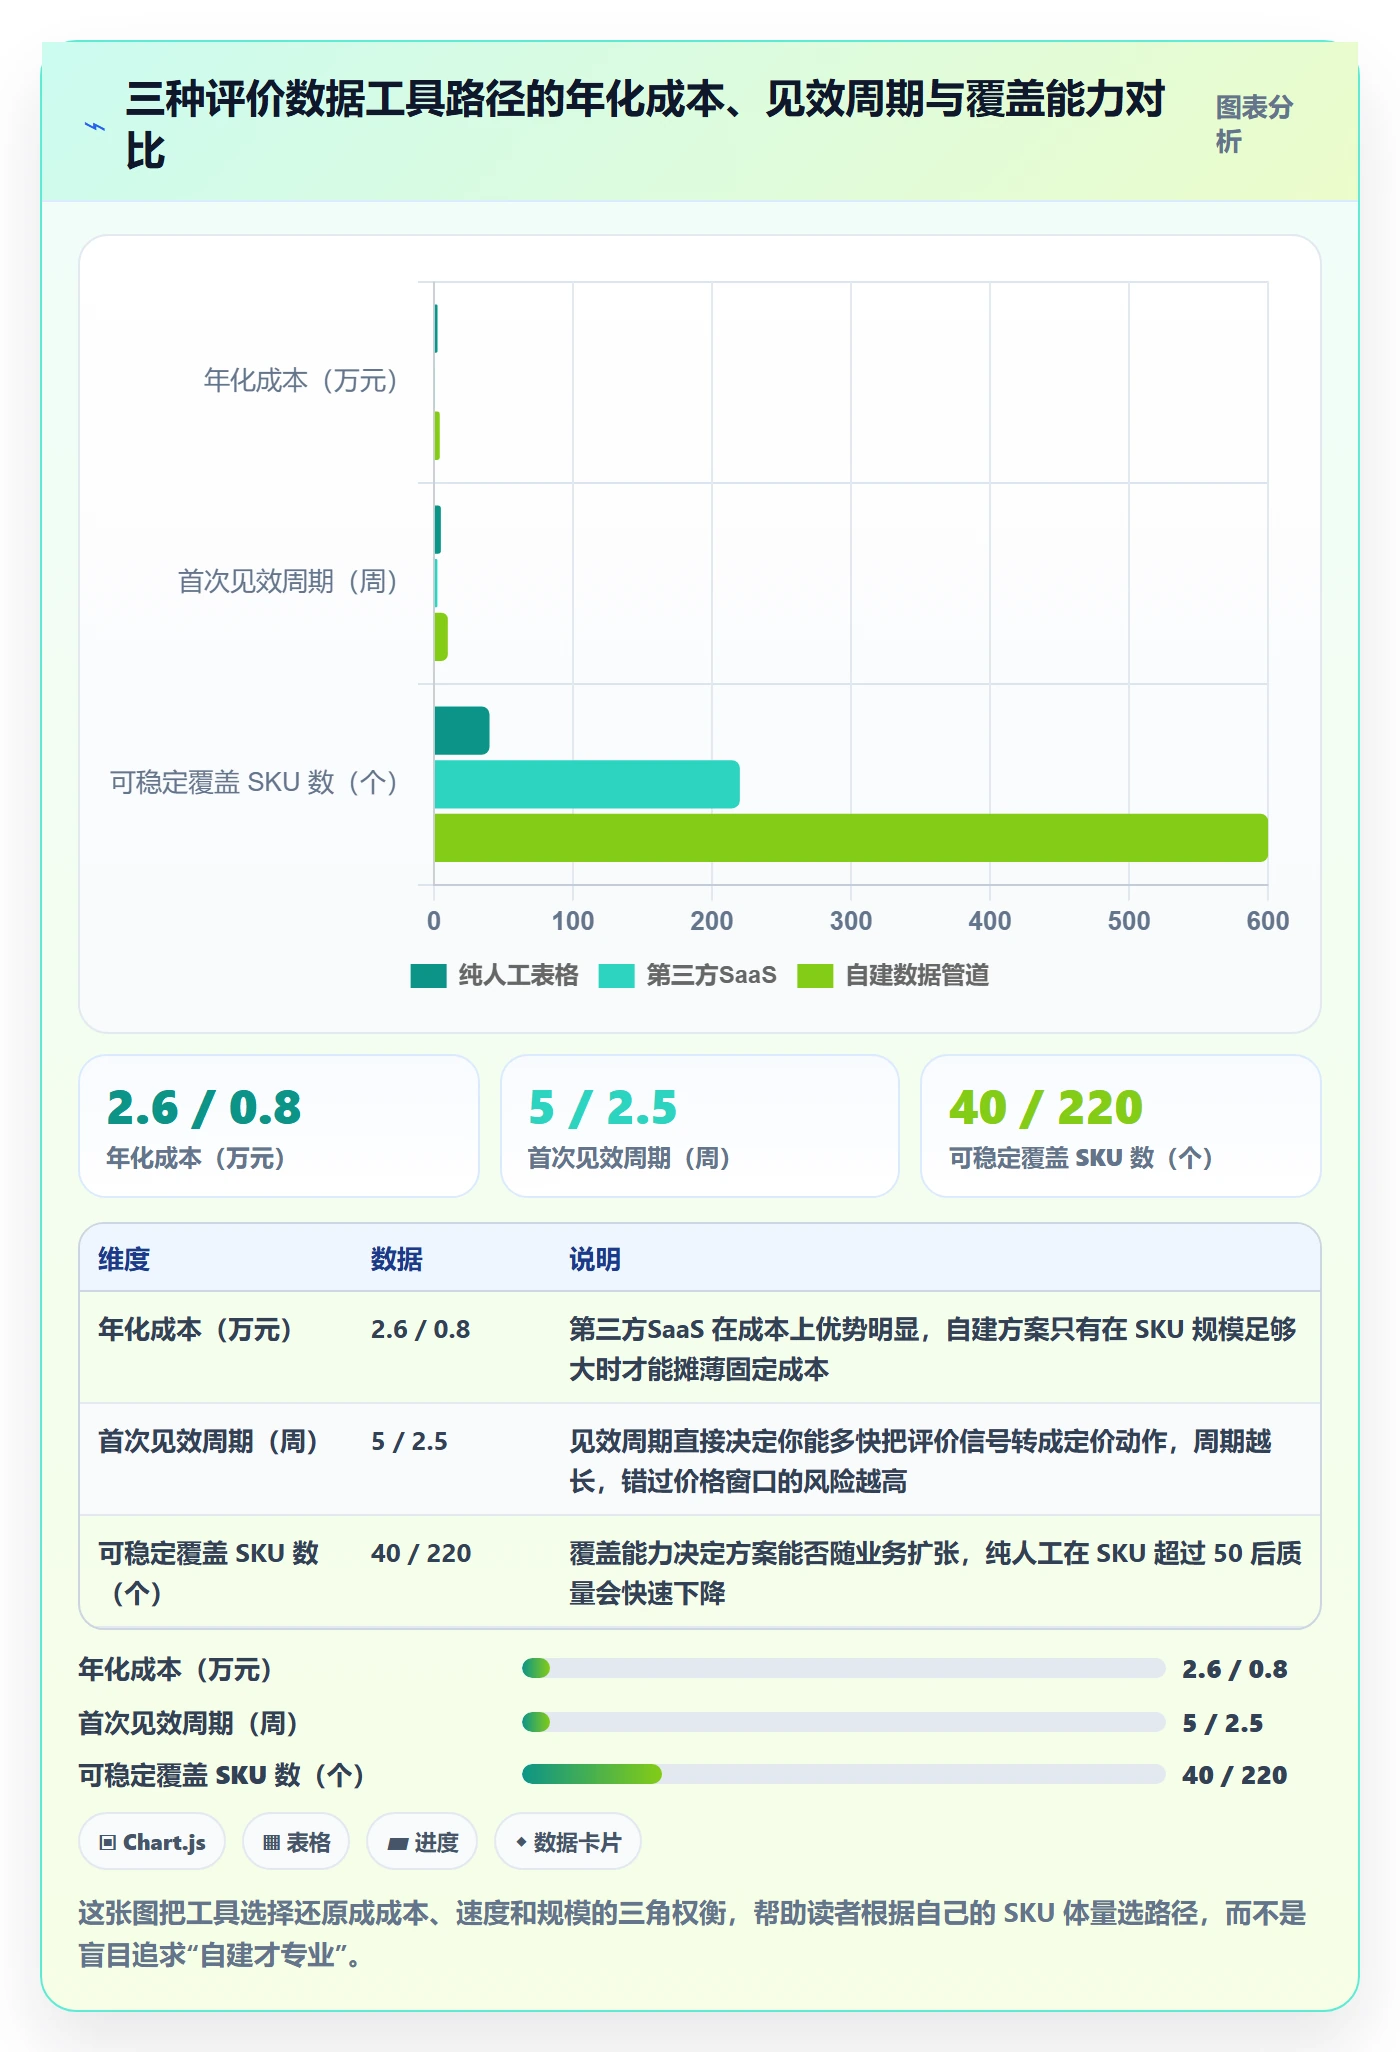The height and width of the screenshot is (2052, 1400).
Task: Click the 进度 chip bar icon
Action: 397,1843
